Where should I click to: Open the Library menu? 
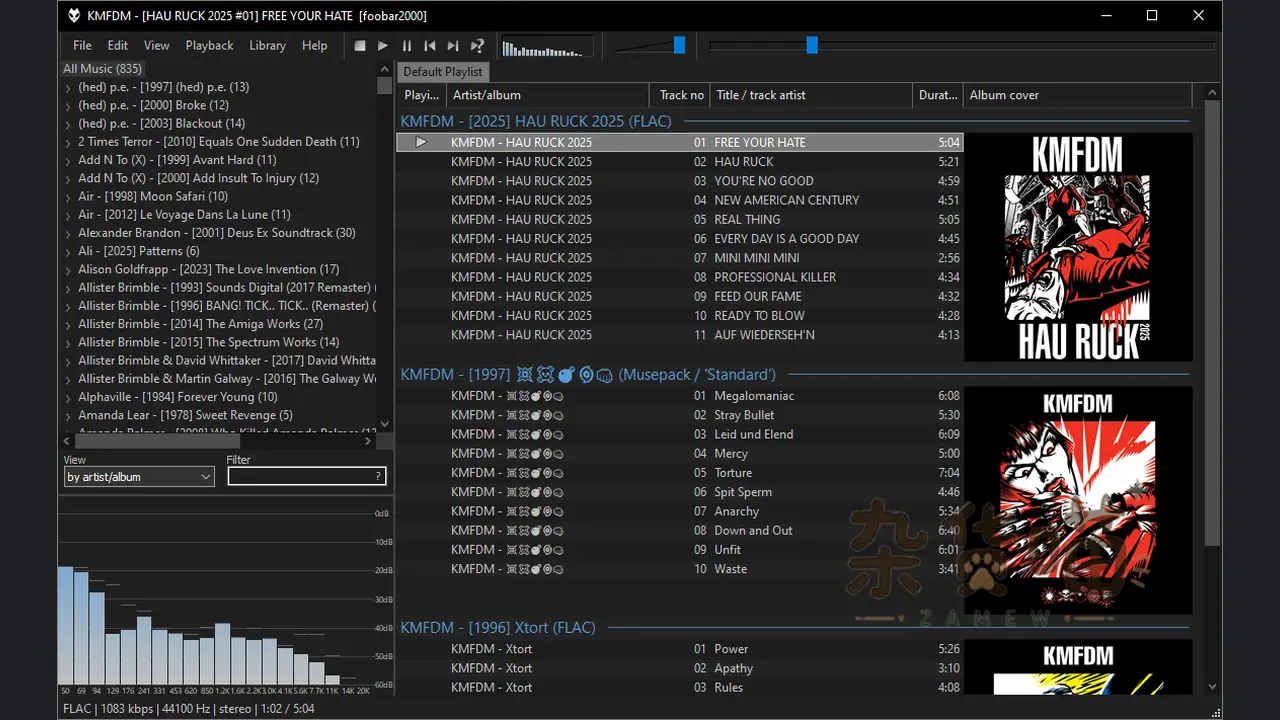coord(267,45)
